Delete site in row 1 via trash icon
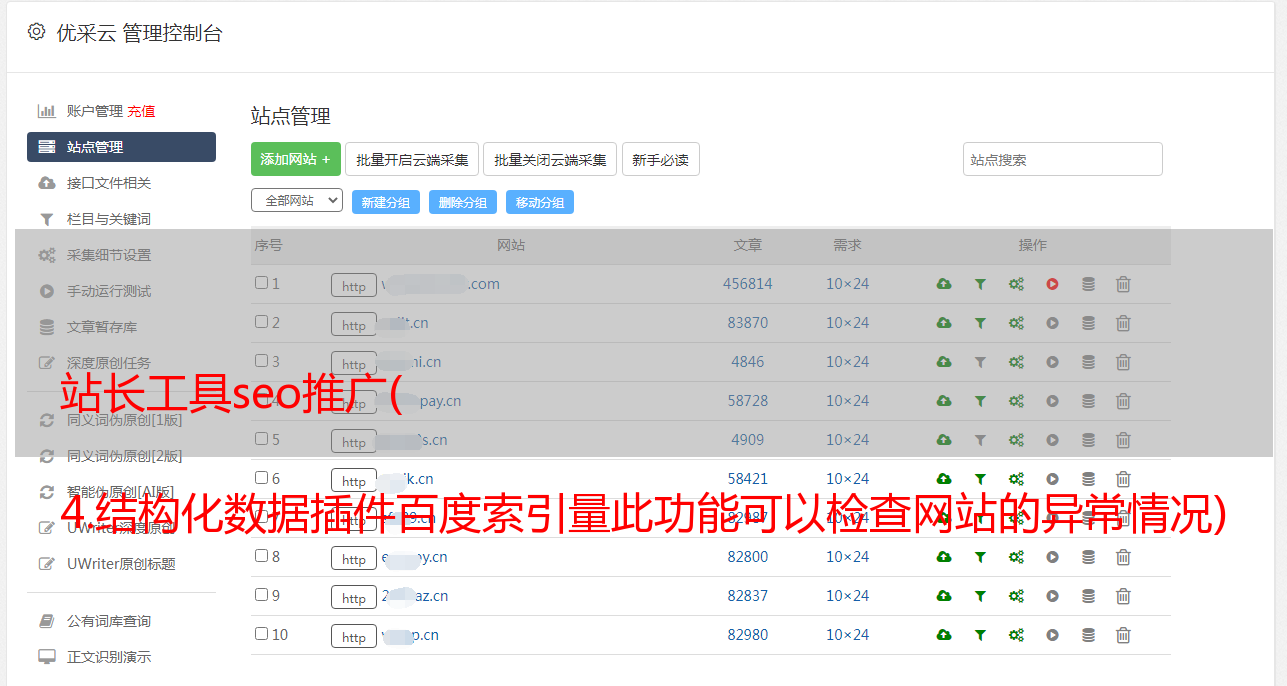Screen dimensions: 1287x686 click(1123, 284)
